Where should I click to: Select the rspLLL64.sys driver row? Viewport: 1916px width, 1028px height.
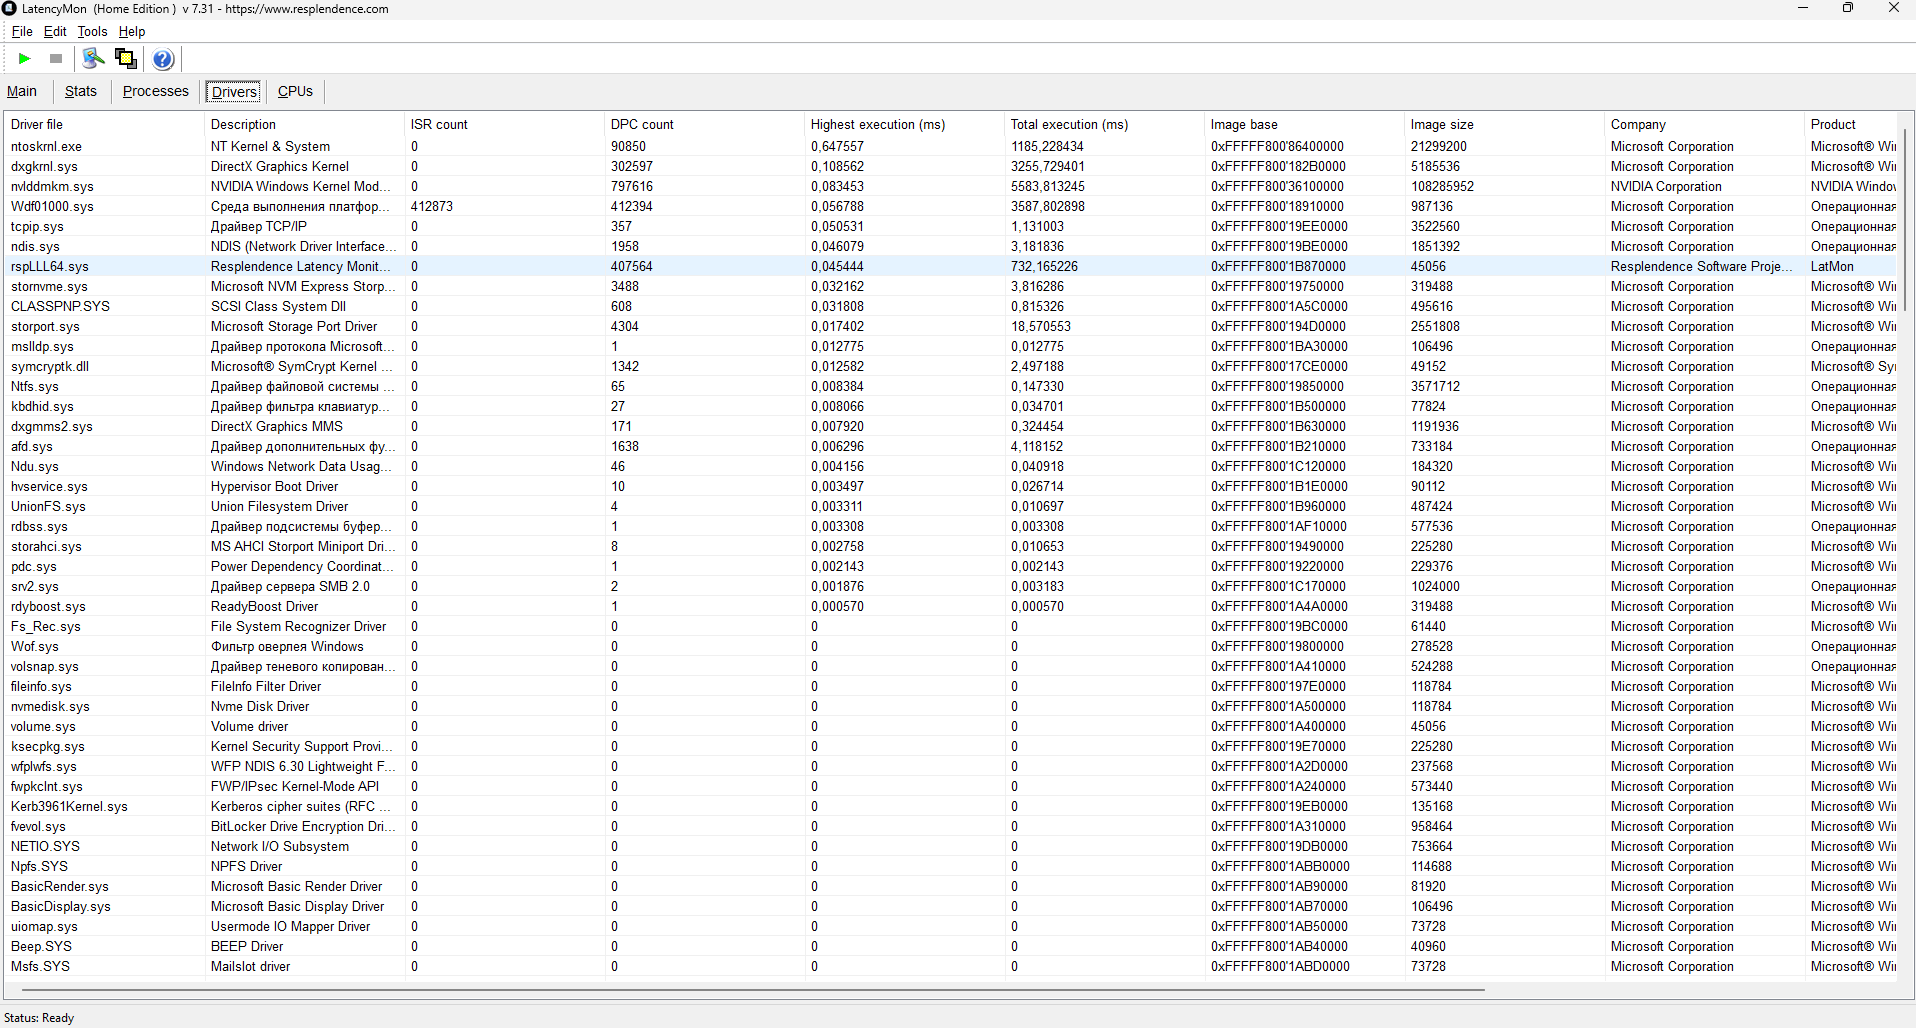(x=50, y=267)
